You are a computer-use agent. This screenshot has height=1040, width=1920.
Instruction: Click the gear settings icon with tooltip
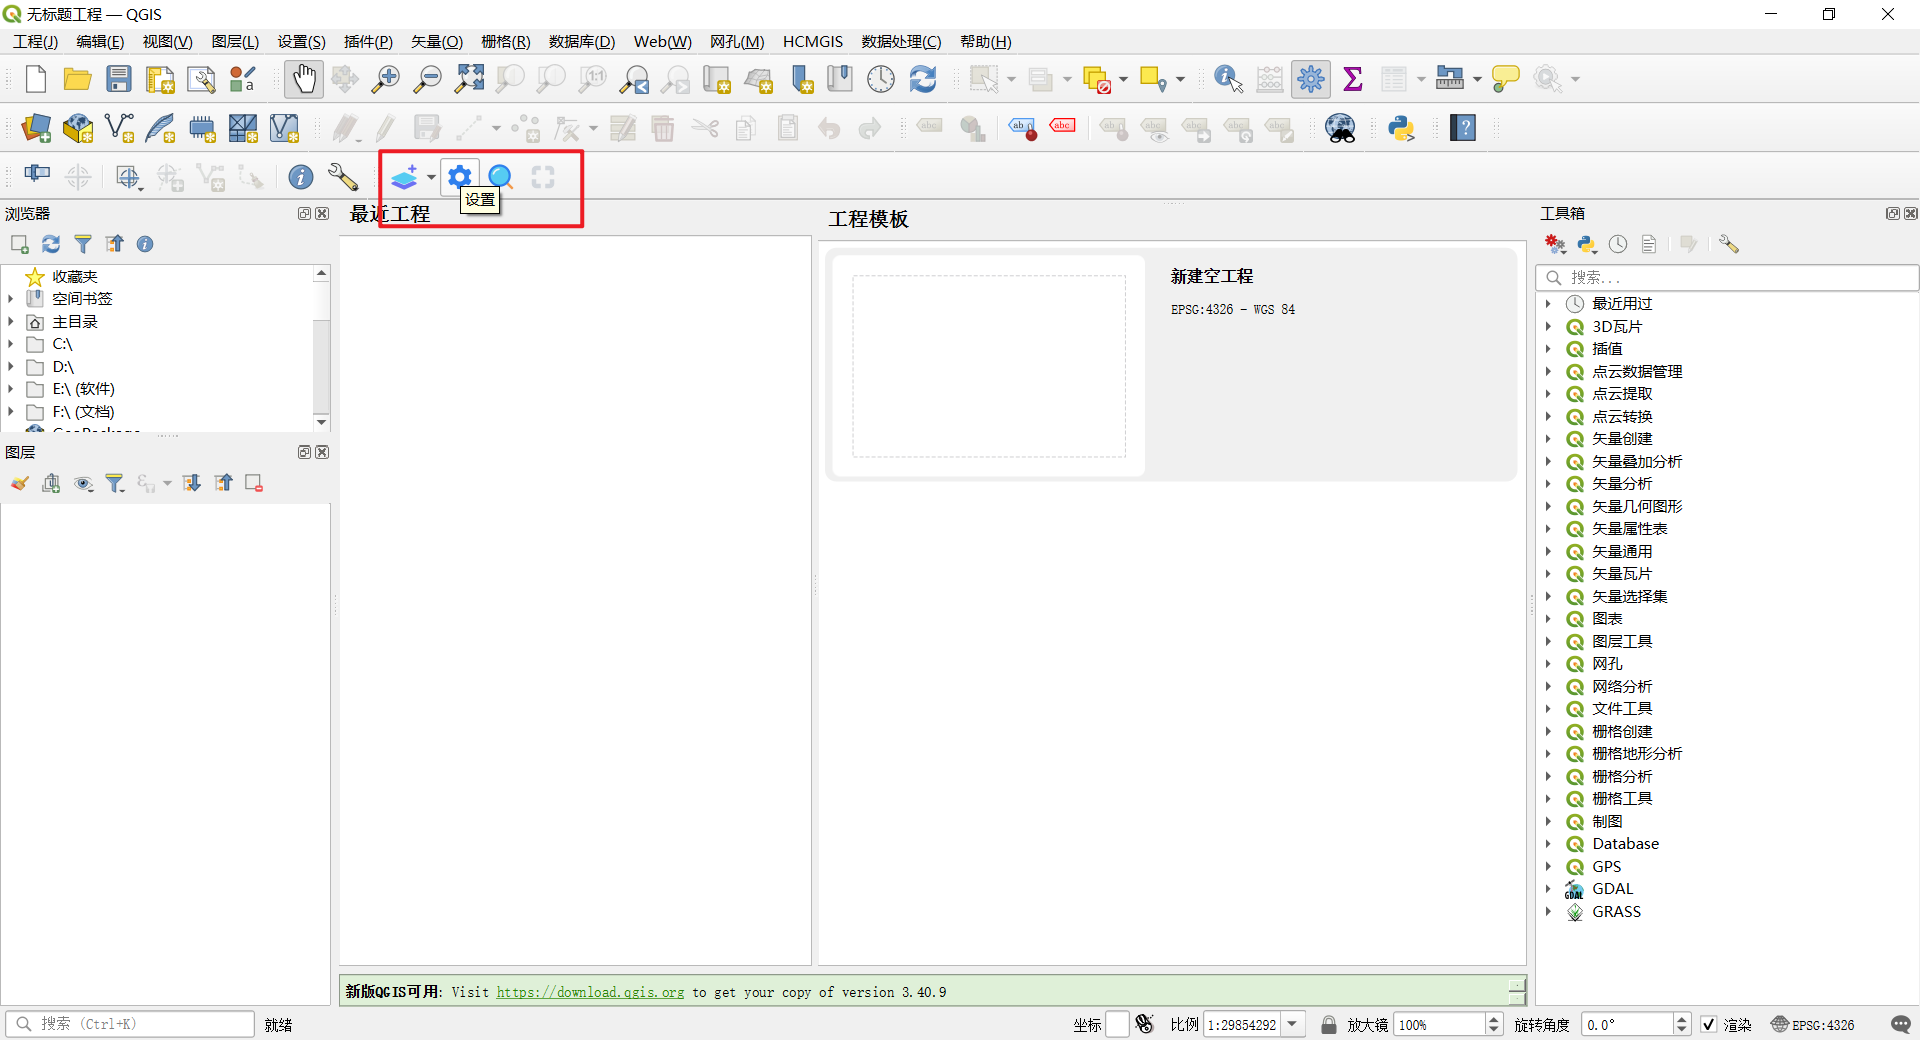click(459, 177)
